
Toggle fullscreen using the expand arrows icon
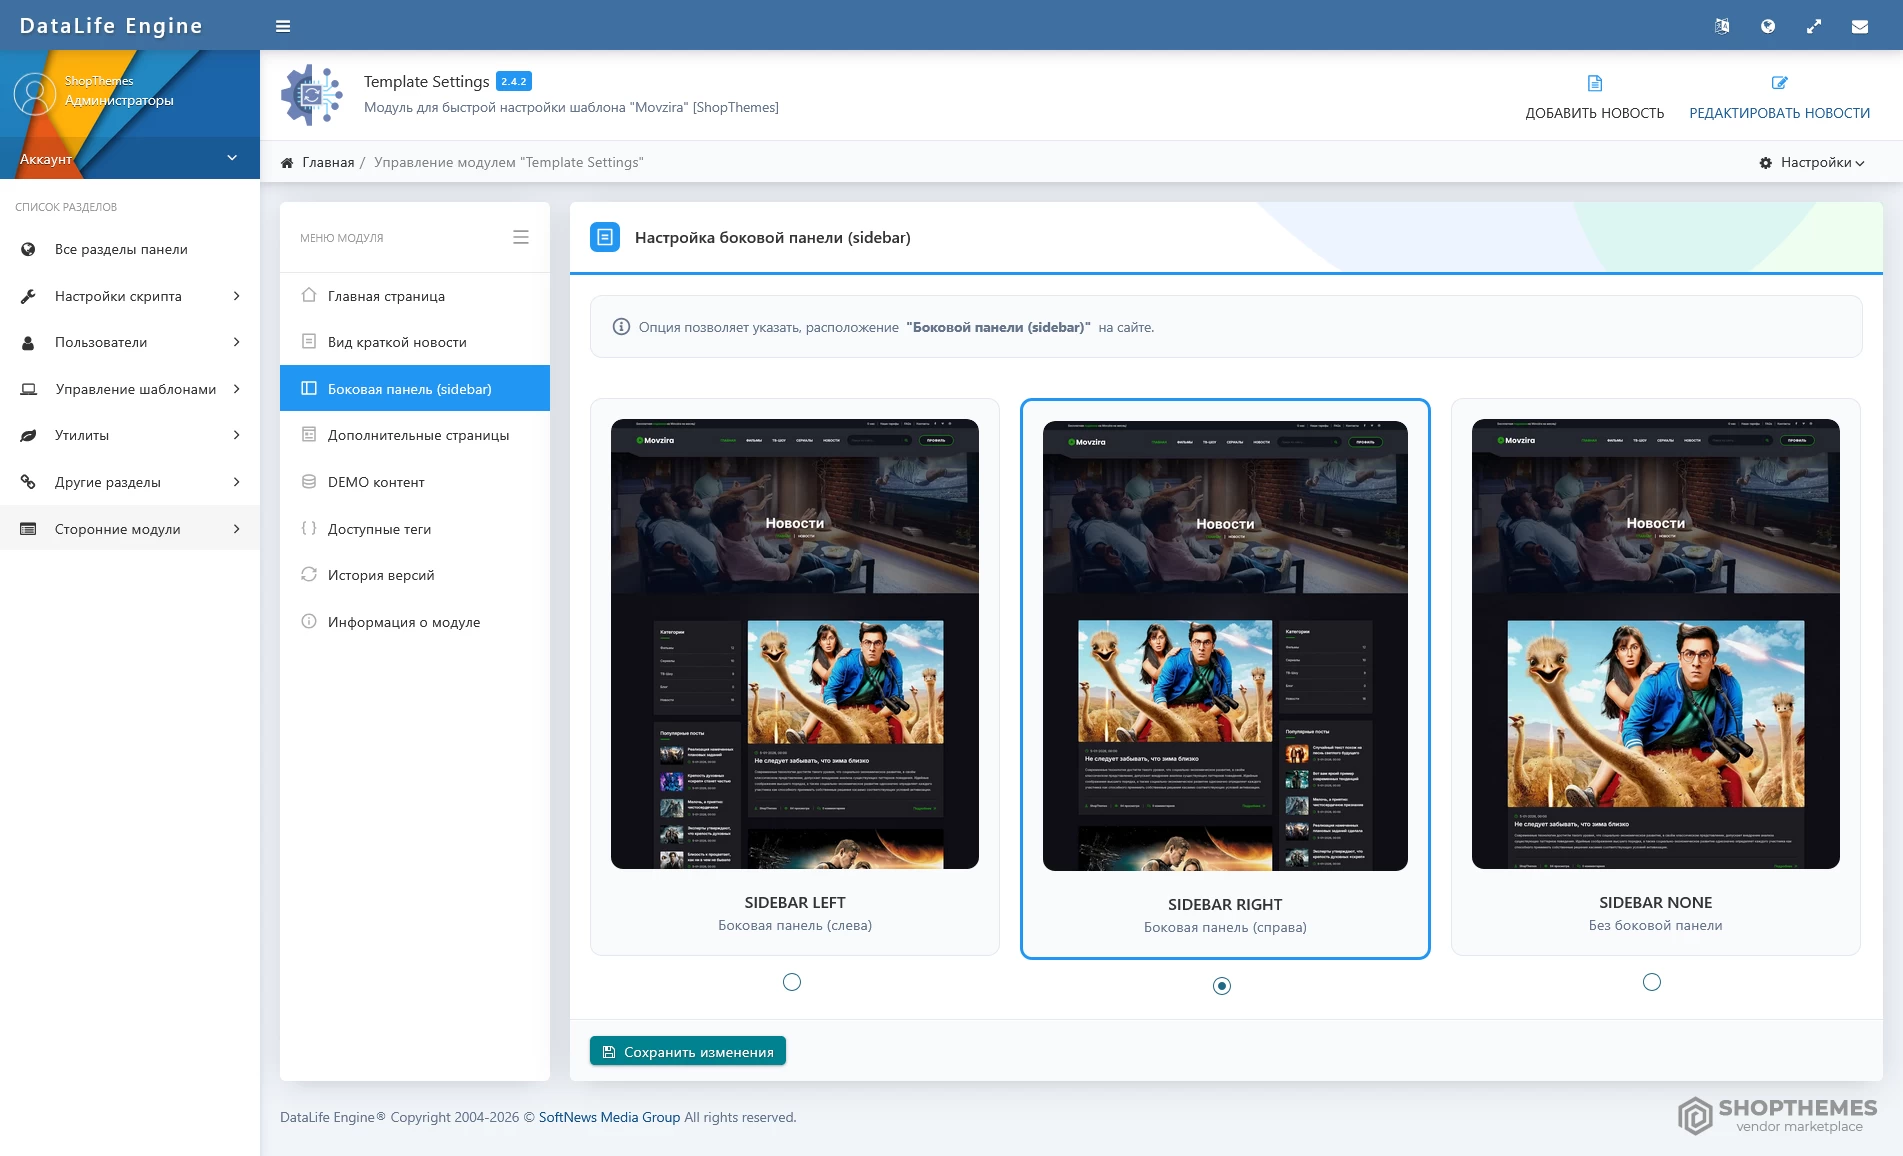[x=1814, y=26]
